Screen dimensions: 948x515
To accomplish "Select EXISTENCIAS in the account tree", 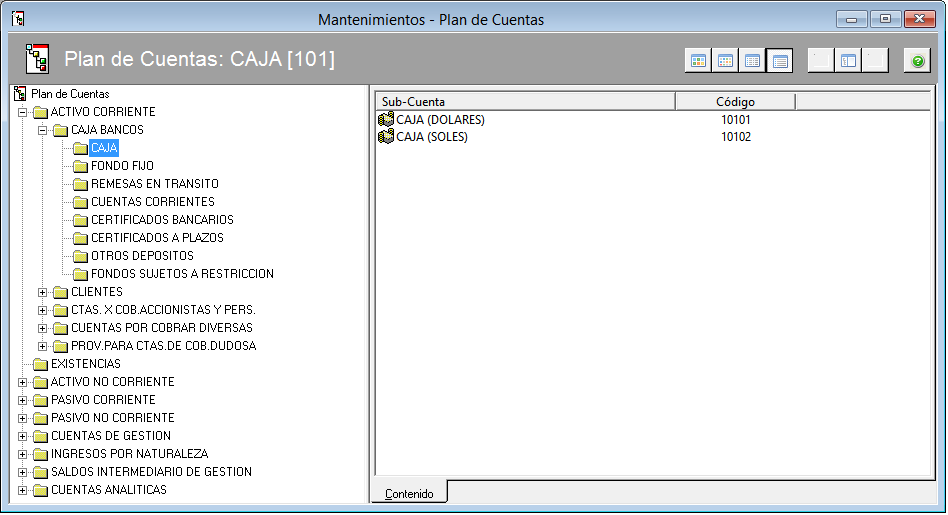I will tap(85, 364).
